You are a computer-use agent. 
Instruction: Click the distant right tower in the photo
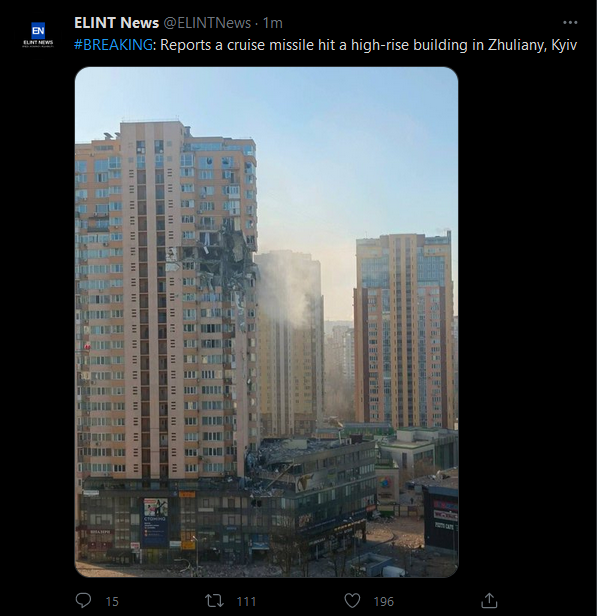tap(404, 330)
